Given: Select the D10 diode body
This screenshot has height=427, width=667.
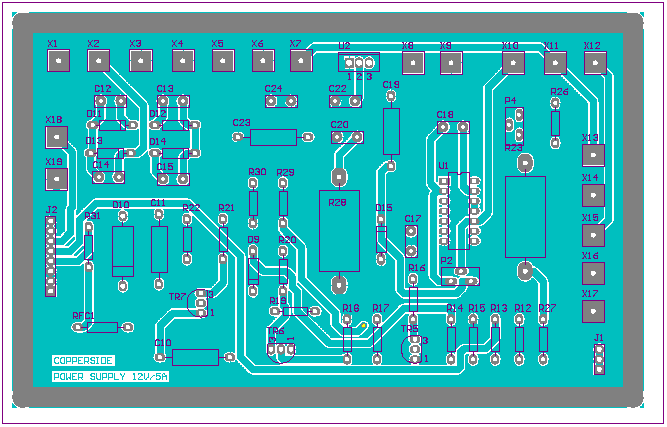Looking at the screenshot, I should pos(123,250).
